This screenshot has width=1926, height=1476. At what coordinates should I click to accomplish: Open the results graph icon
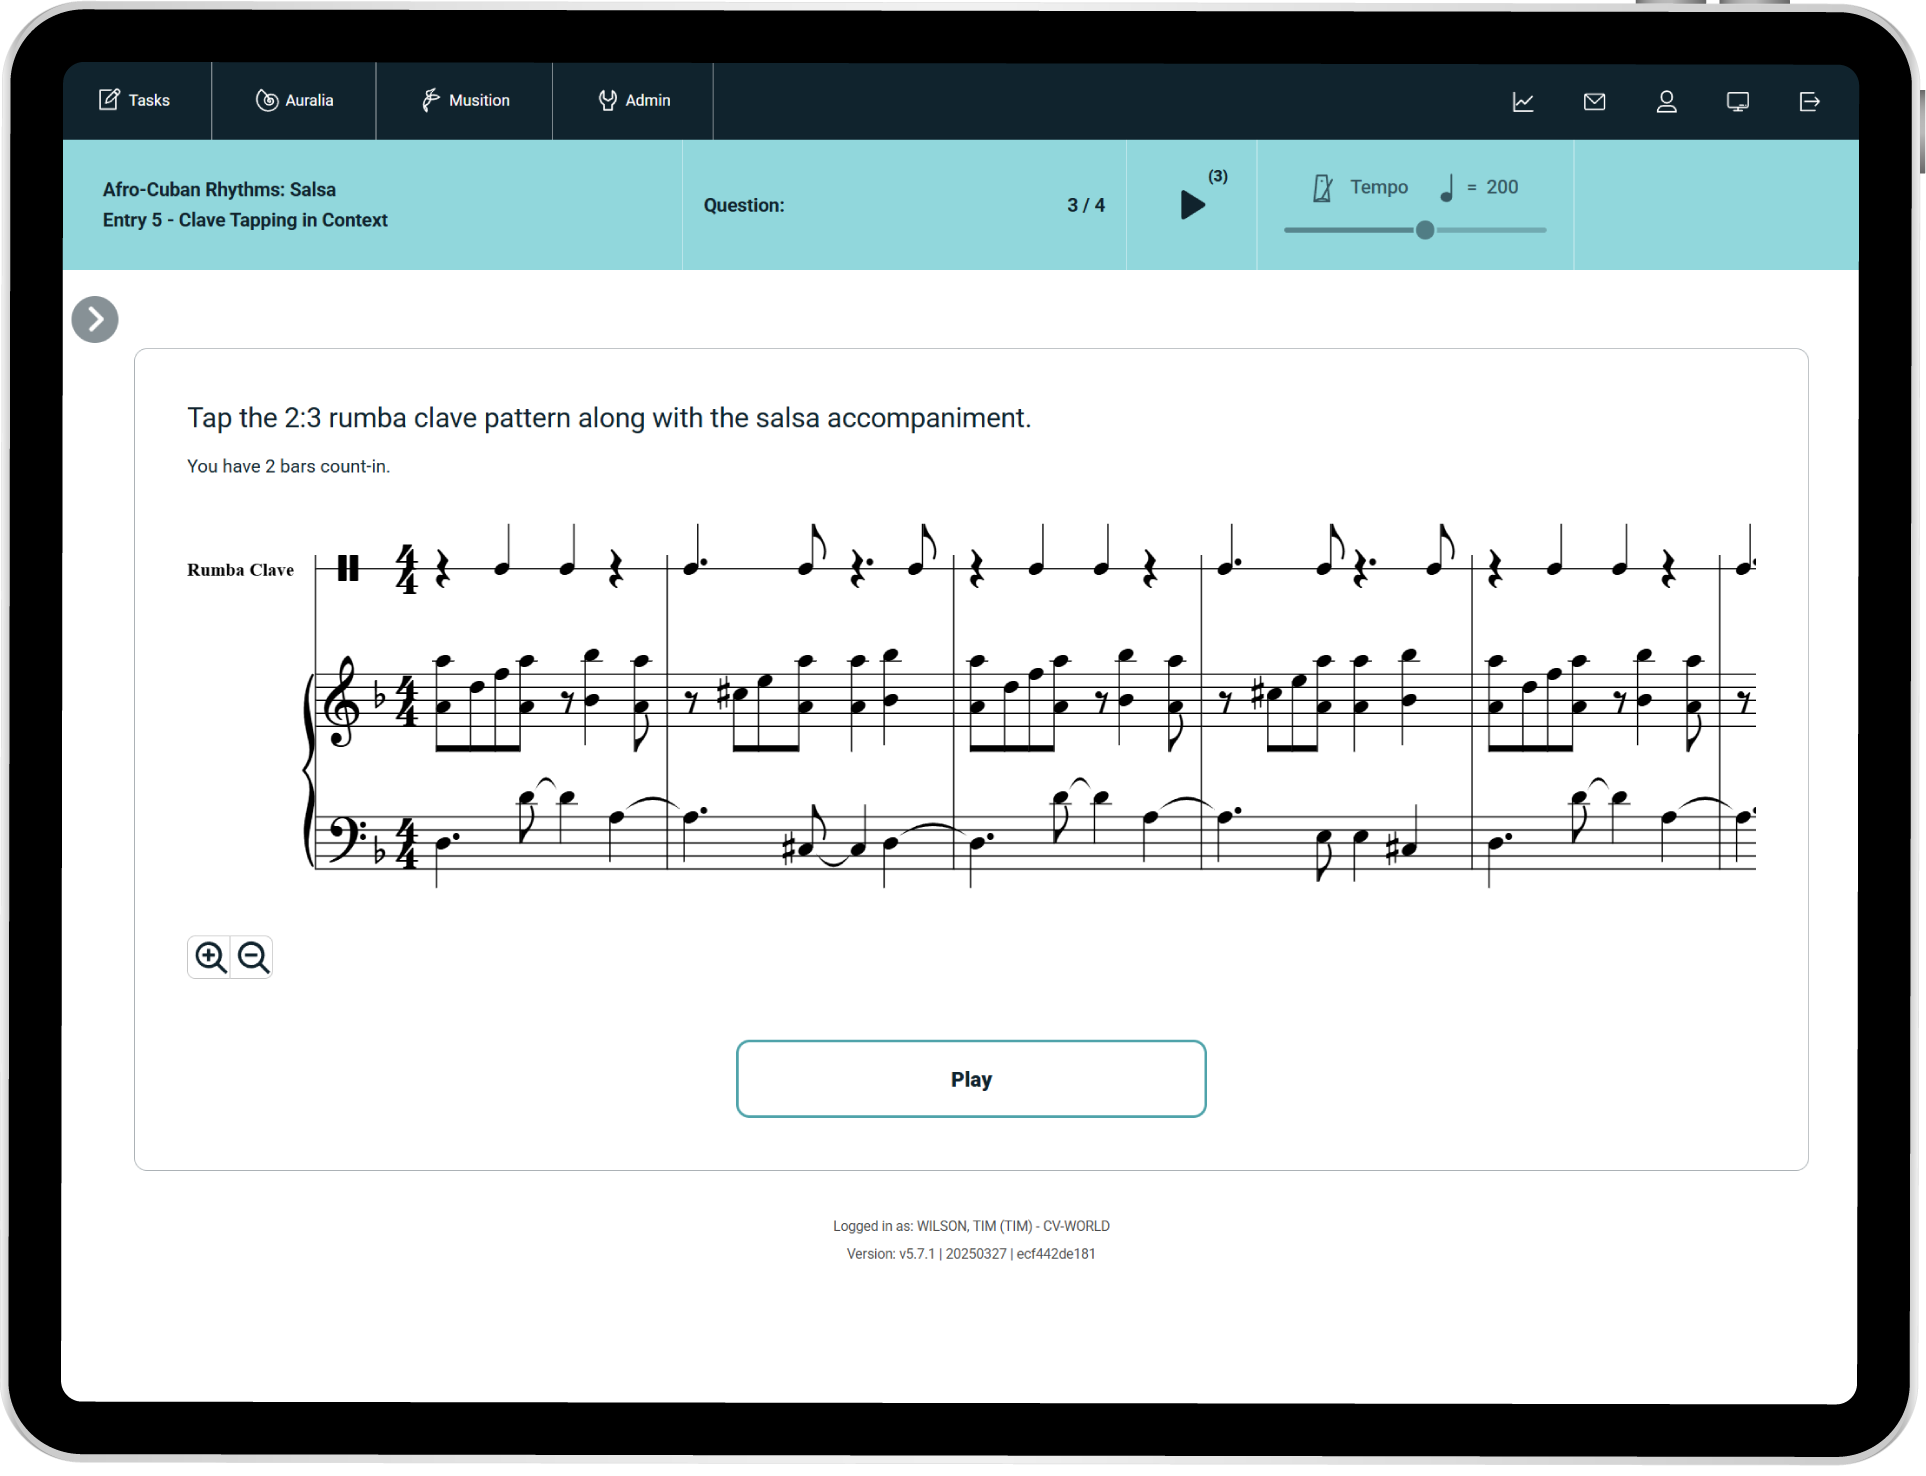click(1523, 101)
